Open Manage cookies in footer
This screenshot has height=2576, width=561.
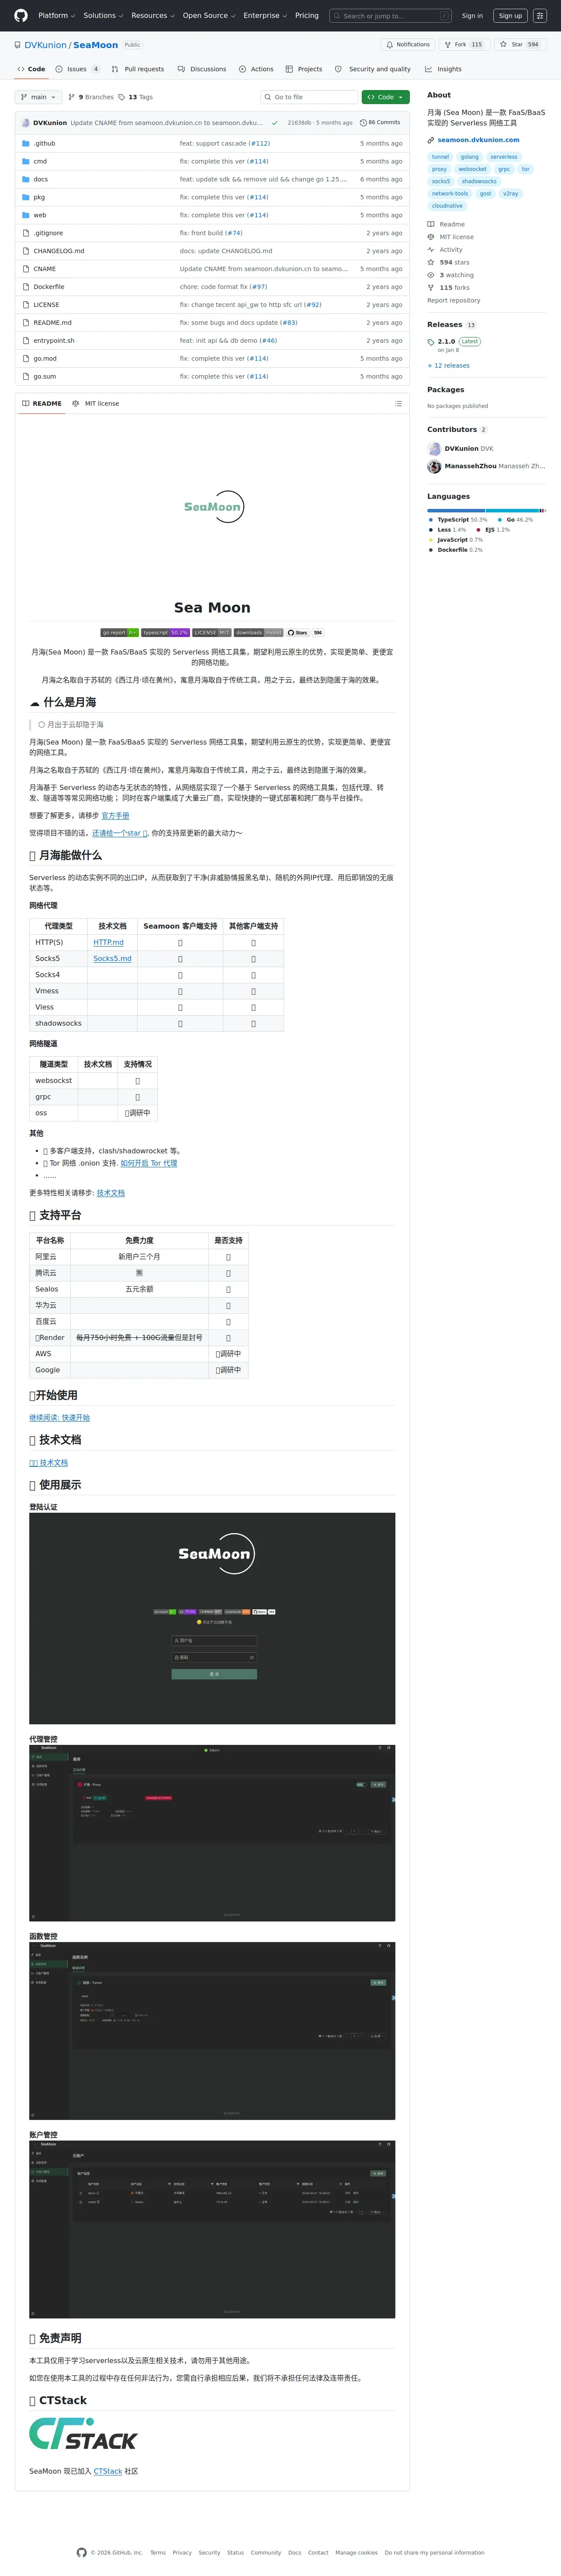pyautogui.click(x=356, y=2553)
